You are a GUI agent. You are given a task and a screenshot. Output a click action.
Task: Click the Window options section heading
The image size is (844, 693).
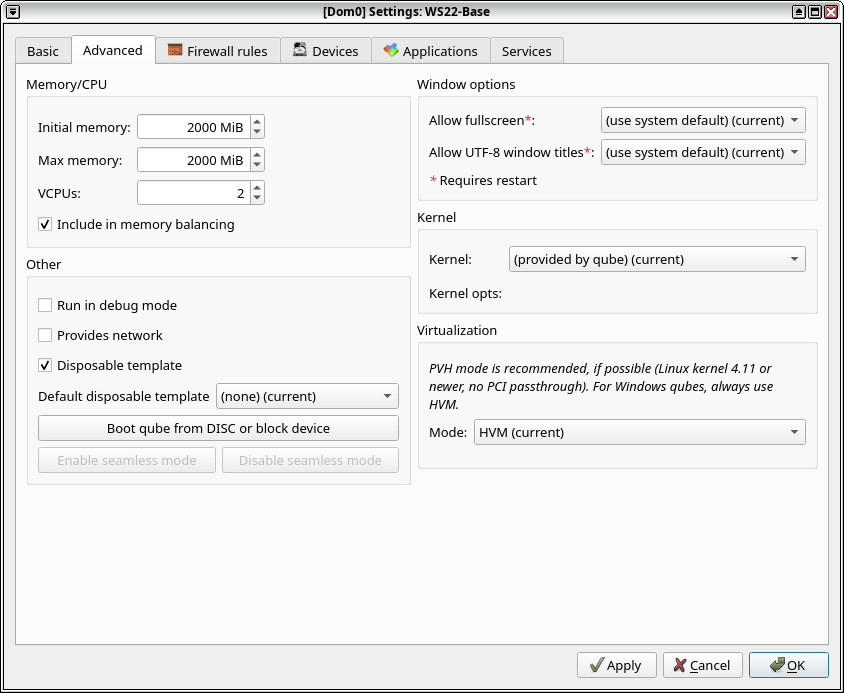[x=466, y=85]
